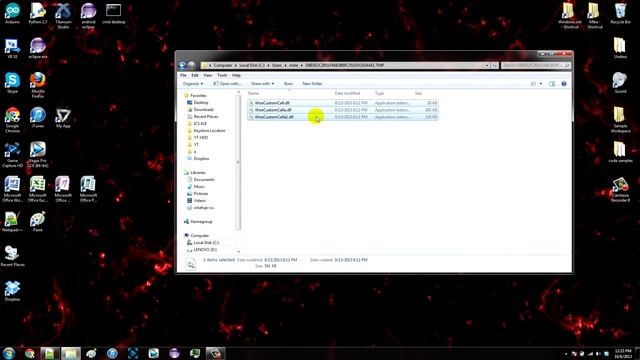
Task: Click Local Disk (C:) in the breadcrumb
Action: point(252,65)
